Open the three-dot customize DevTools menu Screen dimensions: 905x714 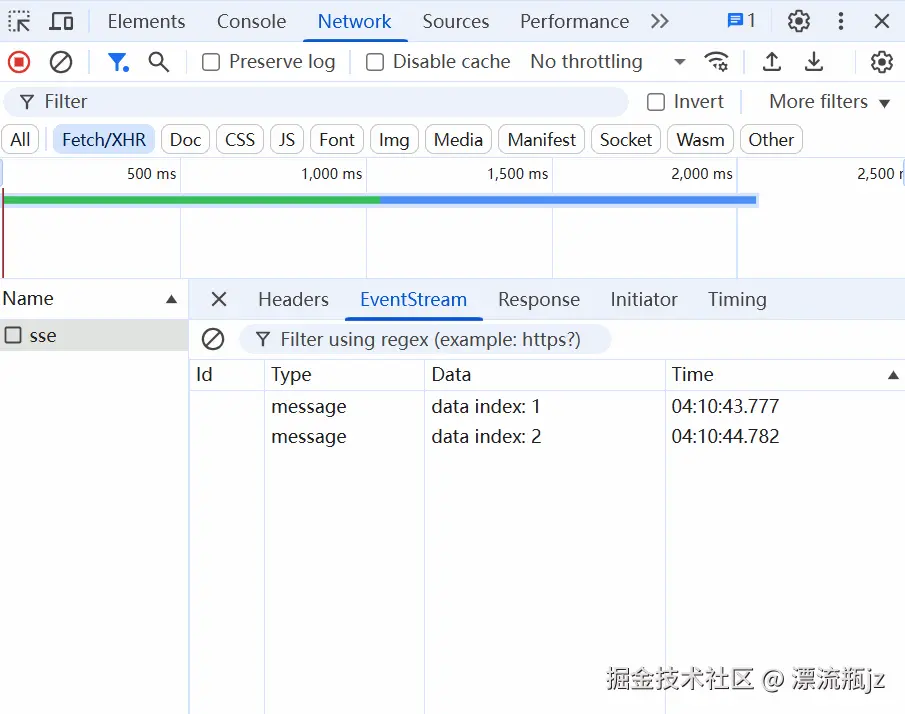pyautogui.click(x=840, y=21)
